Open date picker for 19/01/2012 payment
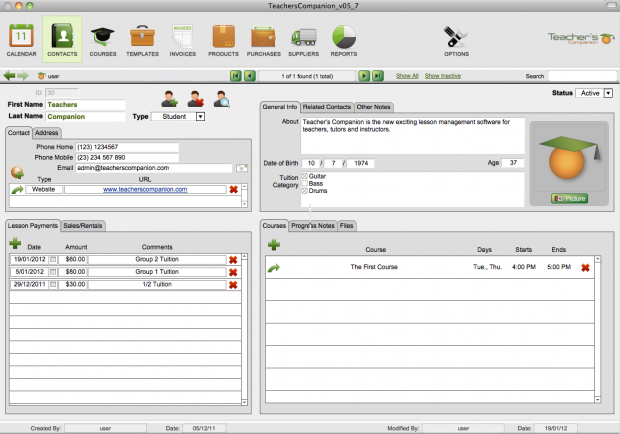Screen dimensions: 620x434 point(53,260)
